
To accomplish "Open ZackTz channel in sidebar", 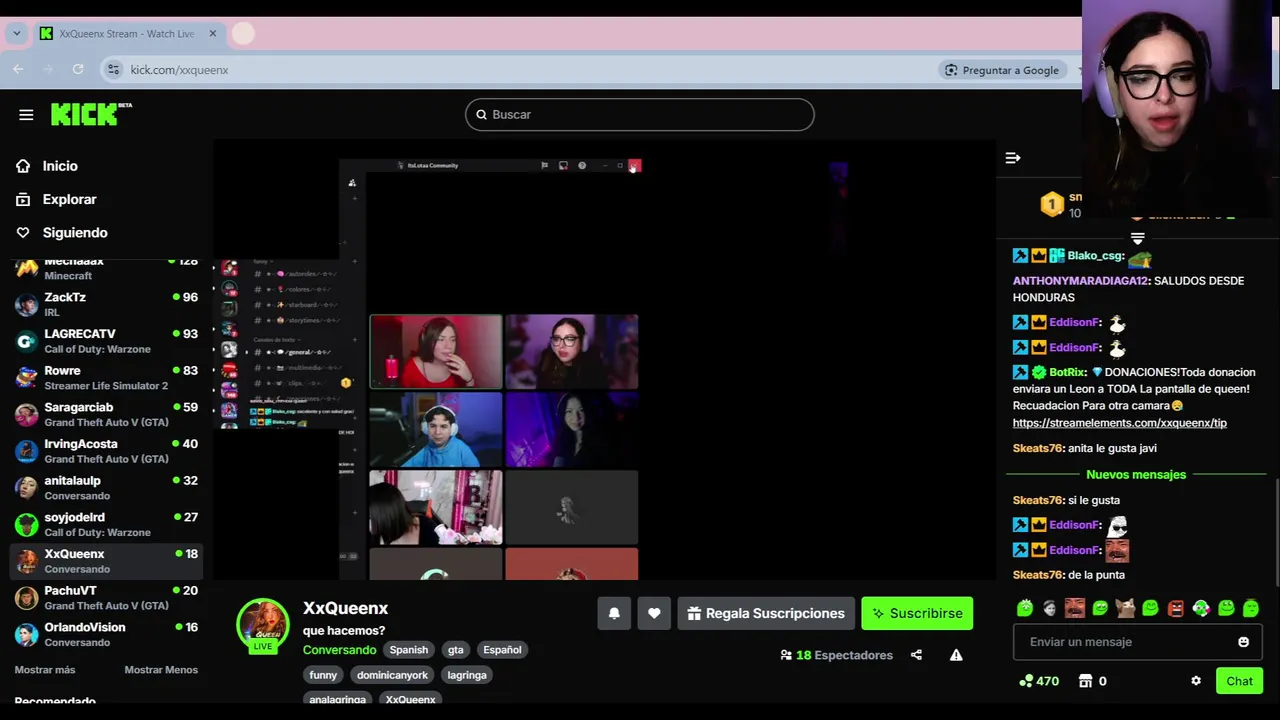I will coord(106,304).
